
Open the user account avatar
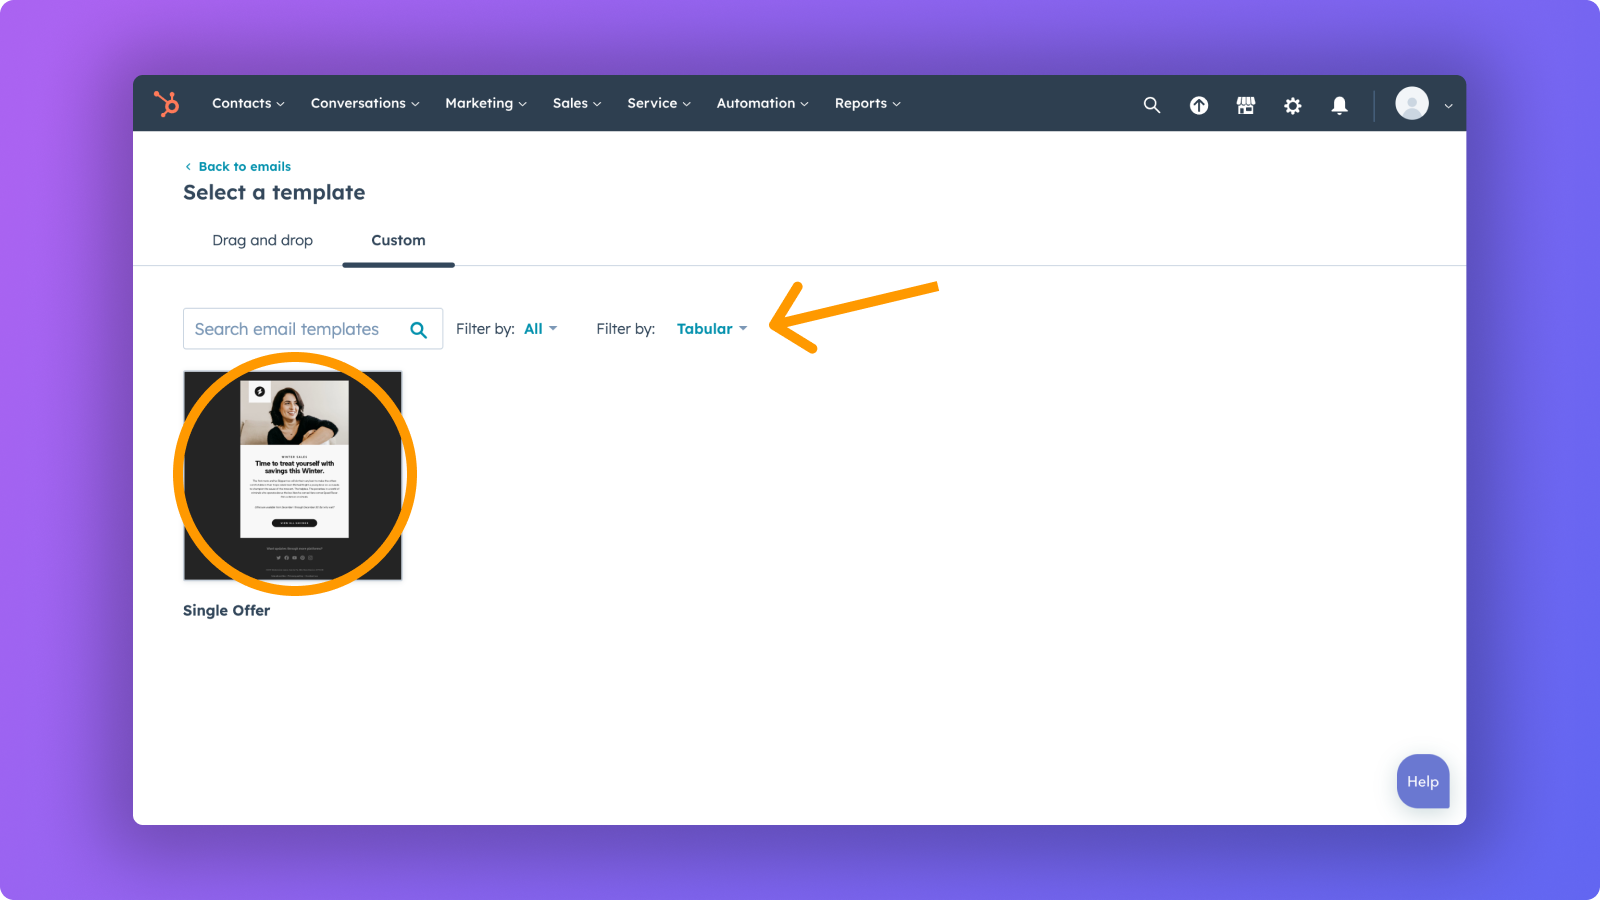point(1411,103)
